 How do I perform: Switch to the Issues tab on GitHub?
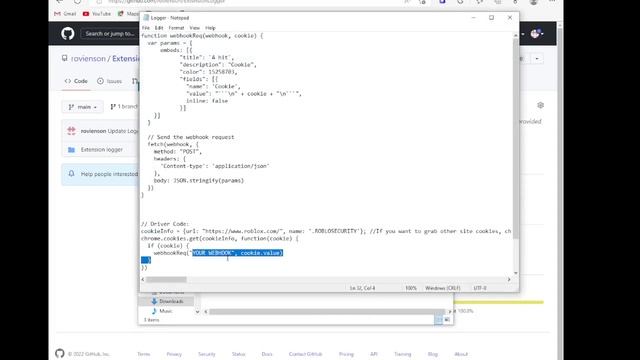(x=109, y=81)
